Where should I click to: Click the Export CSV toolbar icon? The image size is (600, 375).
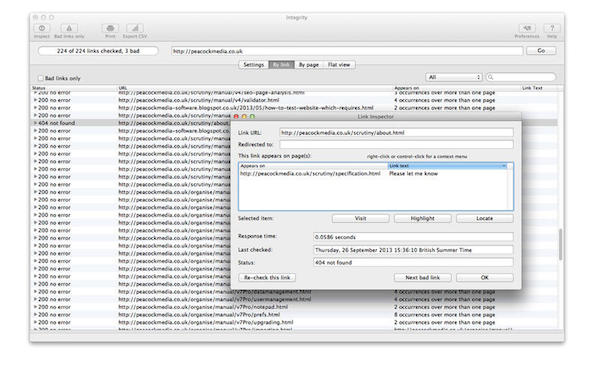(135, 28)
